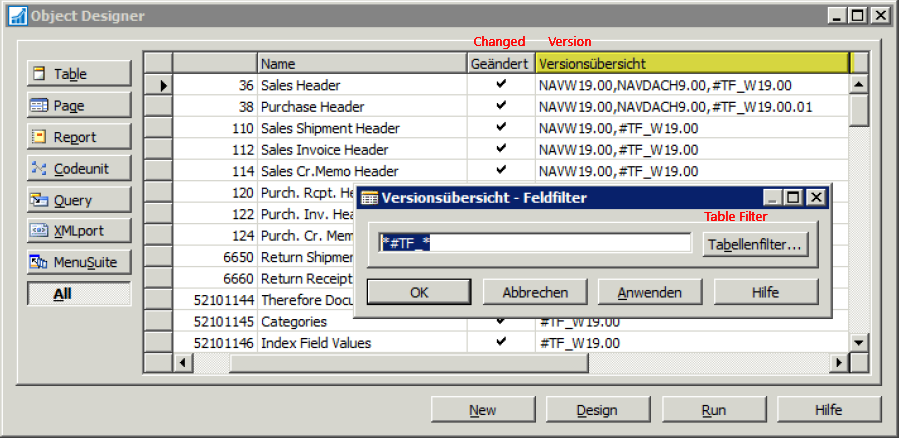Select the Codeunit object type button
The width and height of the screenshot is (901, 440).
[x=79, y=169]
